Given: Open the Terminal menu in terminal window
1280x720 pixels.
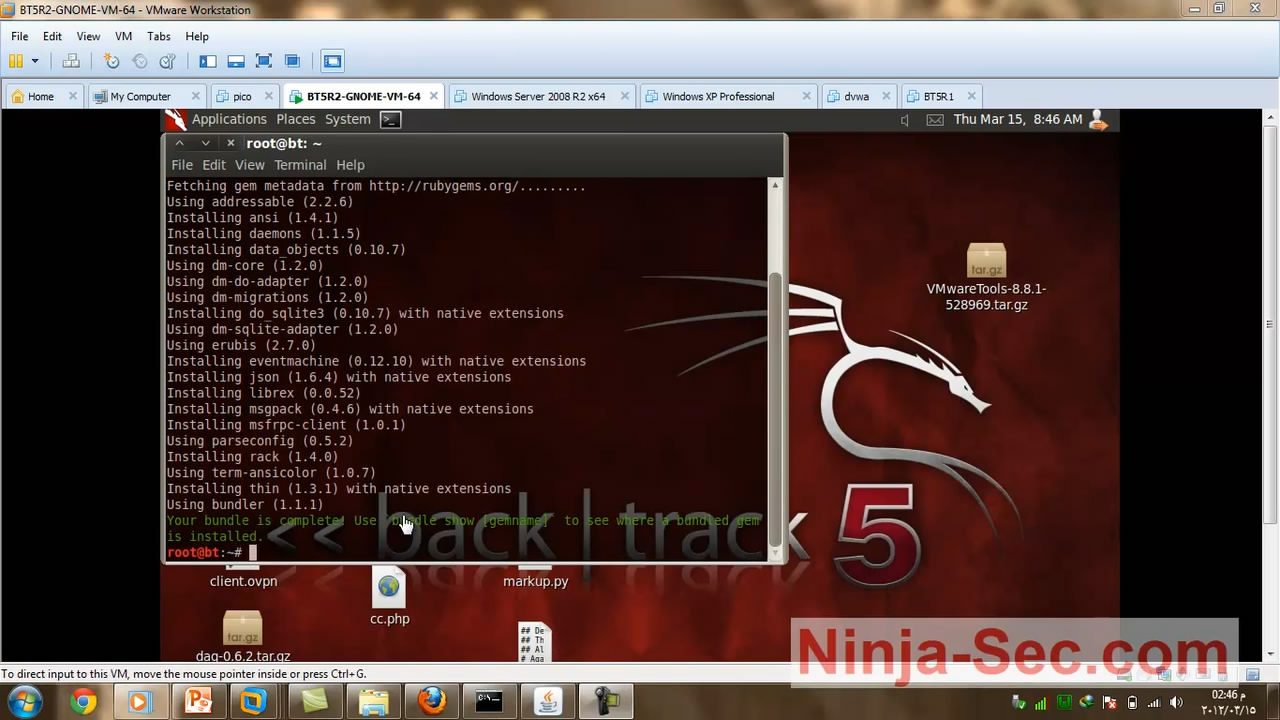Looking at the screenshot, I should pyautogui.click(x=300, y=165).
